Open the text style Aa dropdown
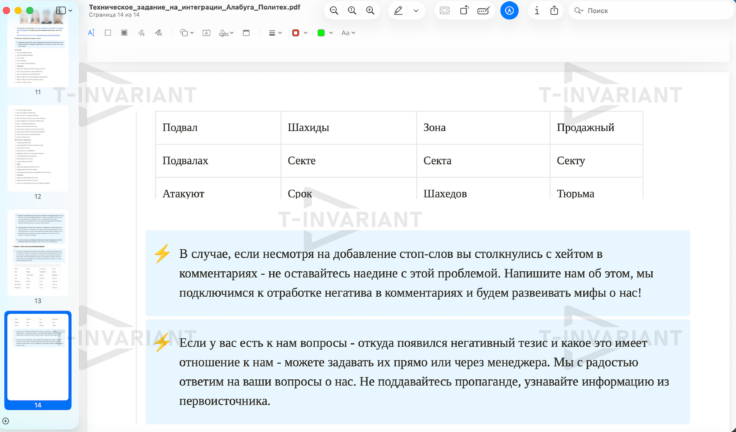 (348, 33)
